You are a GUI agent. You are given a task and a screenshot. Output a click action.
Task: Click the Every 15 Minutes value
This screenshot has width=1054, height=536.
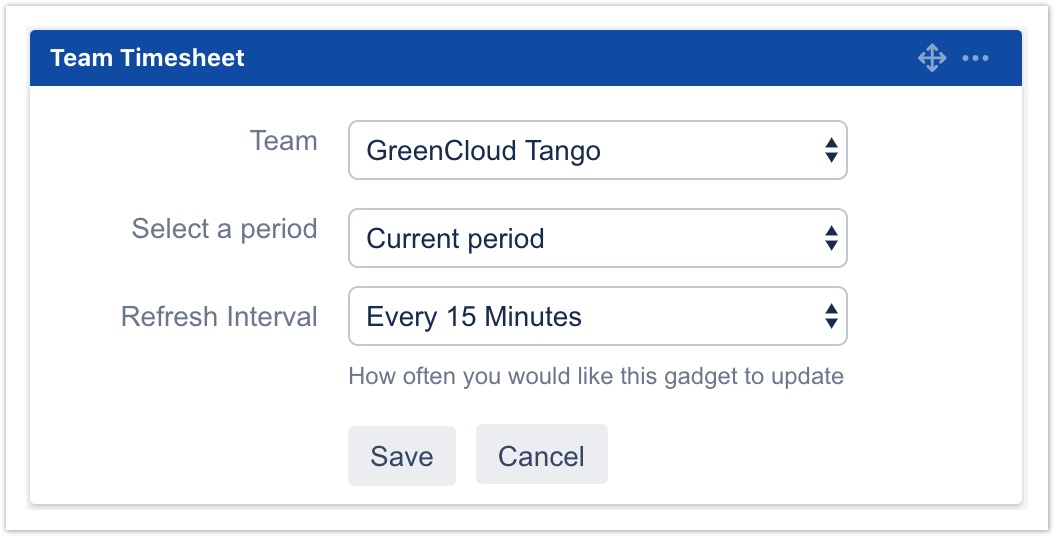click(x=474, y=317)
